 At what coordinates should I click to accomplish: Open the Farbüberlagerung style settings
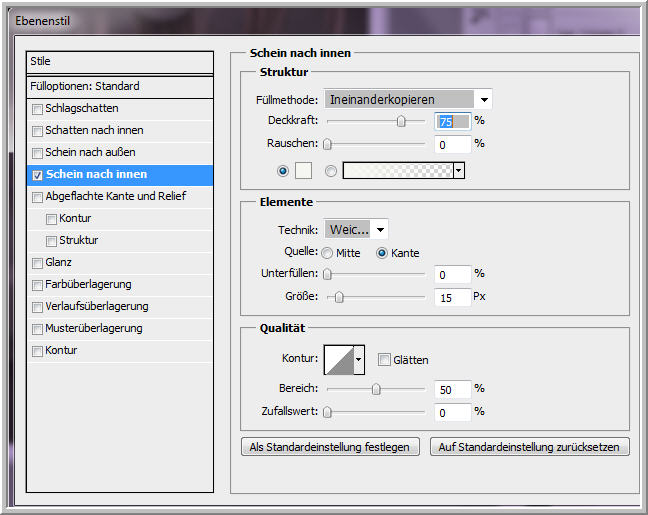pyautogui.click(x=120, y=285)
